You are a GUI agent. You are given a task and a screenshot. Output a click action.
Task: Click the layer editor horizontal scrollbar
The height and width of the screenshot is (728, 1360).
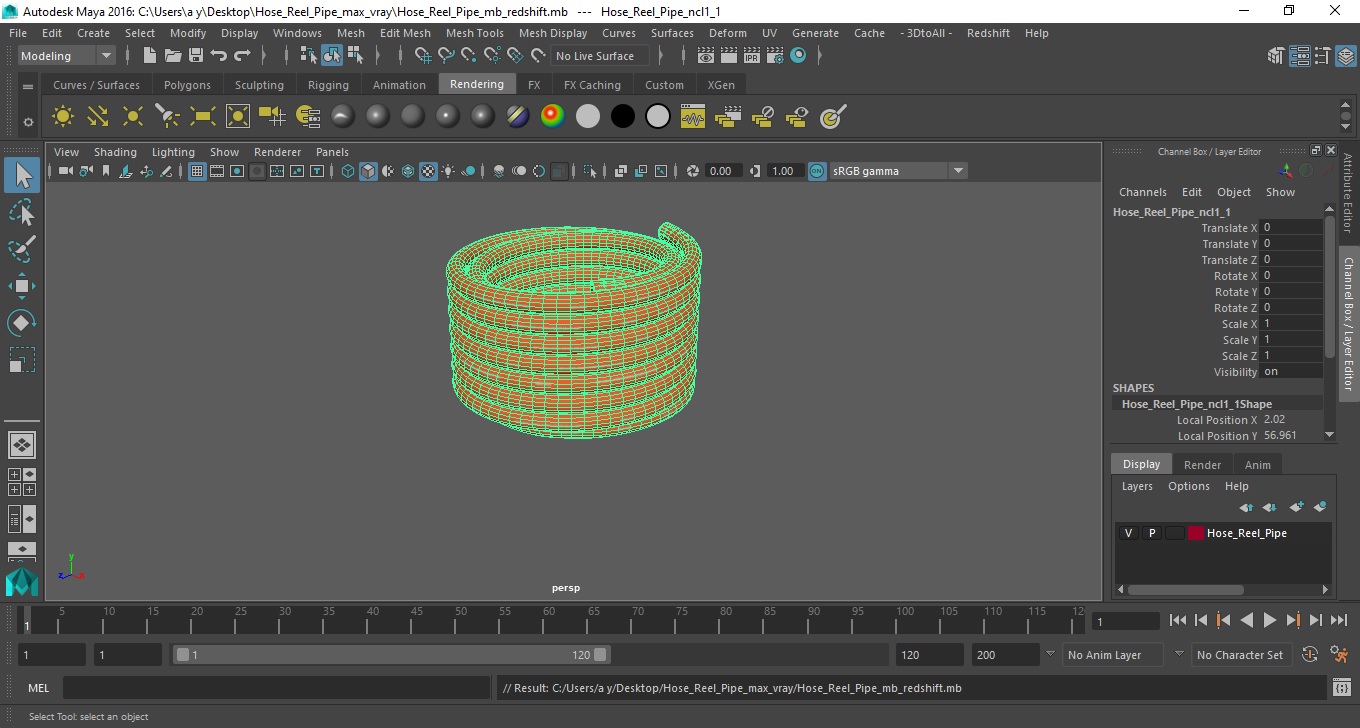pyautogui.click(x=1188, y=590)
